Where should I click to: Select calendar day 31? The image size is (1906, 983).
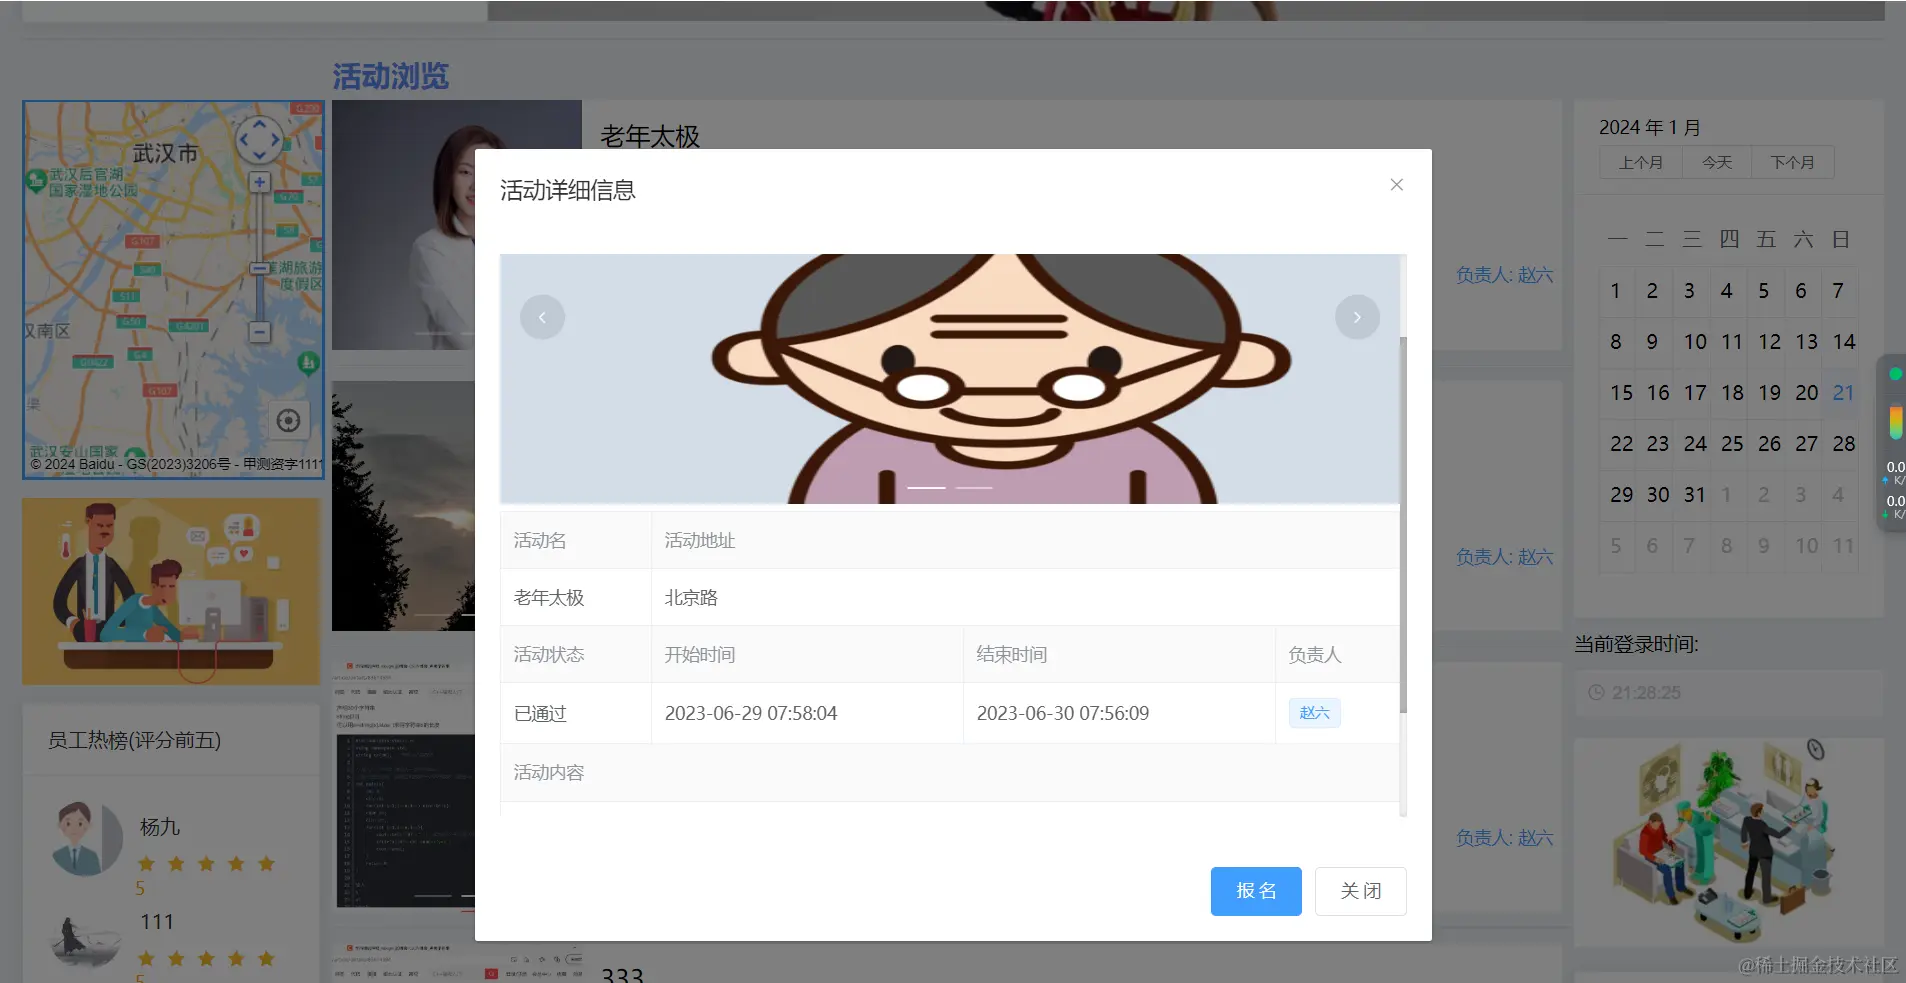tap(1694, 495)
